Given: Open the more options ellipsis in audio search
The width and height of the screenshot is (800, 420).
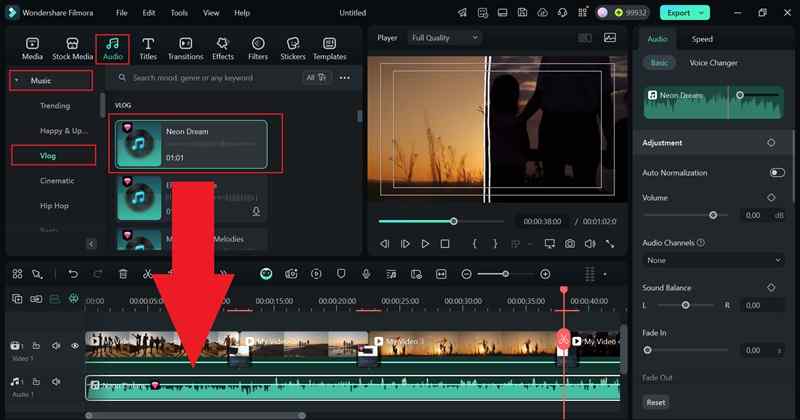Looking at the screenshot, I should tap(344, 78).
